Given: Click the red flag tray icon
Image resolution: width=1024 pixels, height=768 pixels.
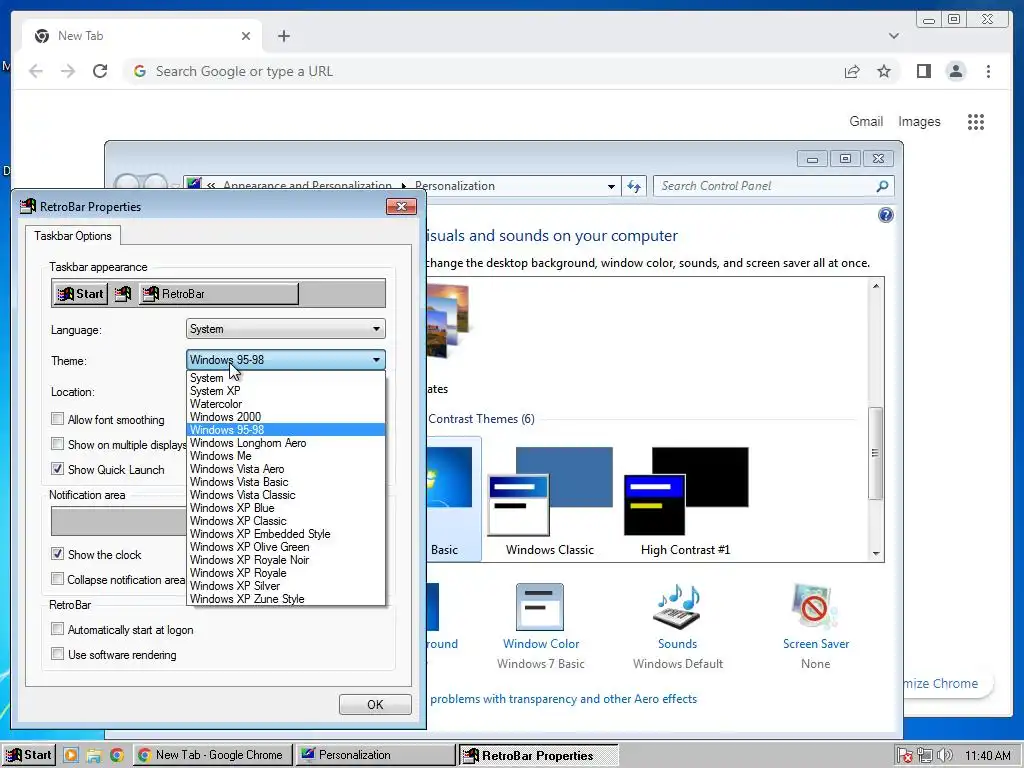Looking at the screenshot, I should point(904,756).
